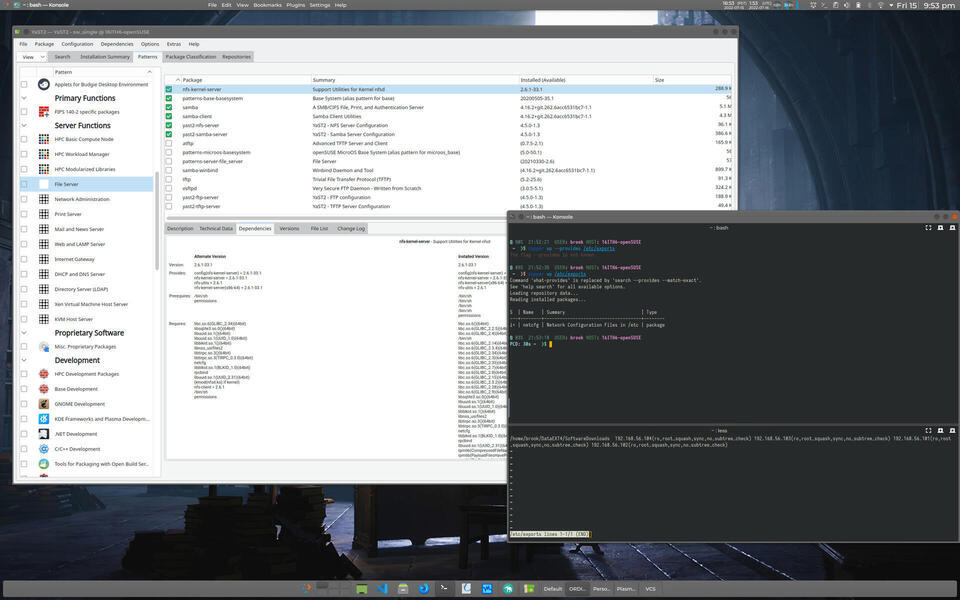Collapse the Server Functions group

point(24,126)
